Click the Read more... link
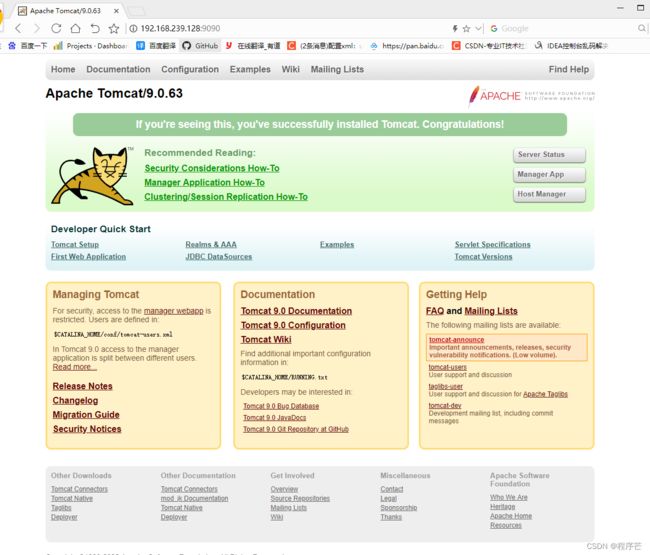Image resolution: width=650 pixels, height=555 pixels. coord(74,367)
